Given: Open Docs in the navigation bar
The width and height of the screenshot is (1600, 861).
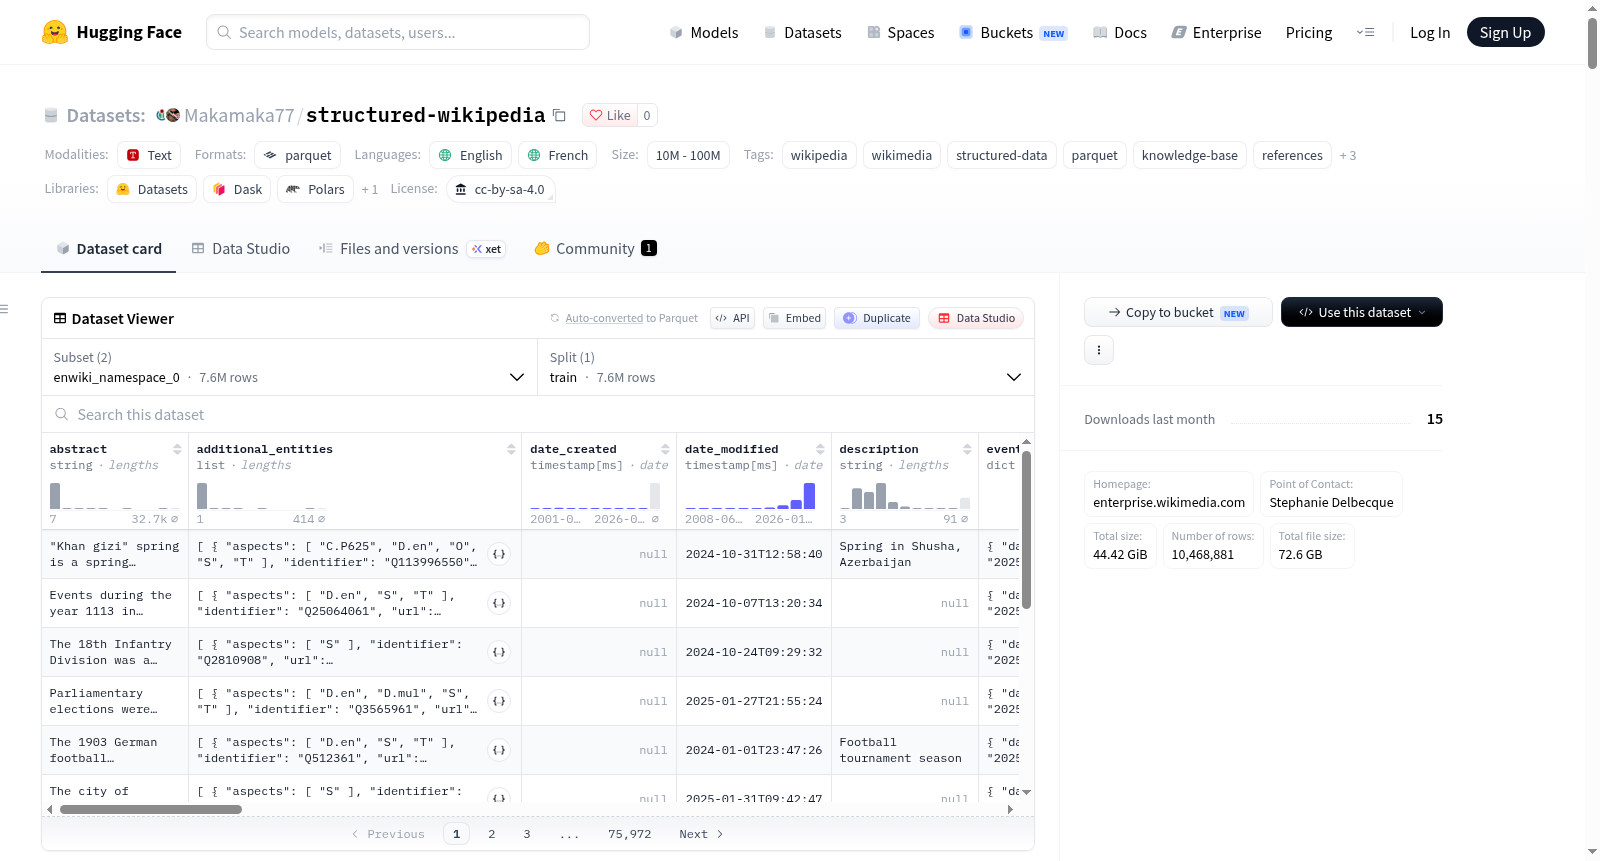Looking at the screenshot, I should [1120, 33].
